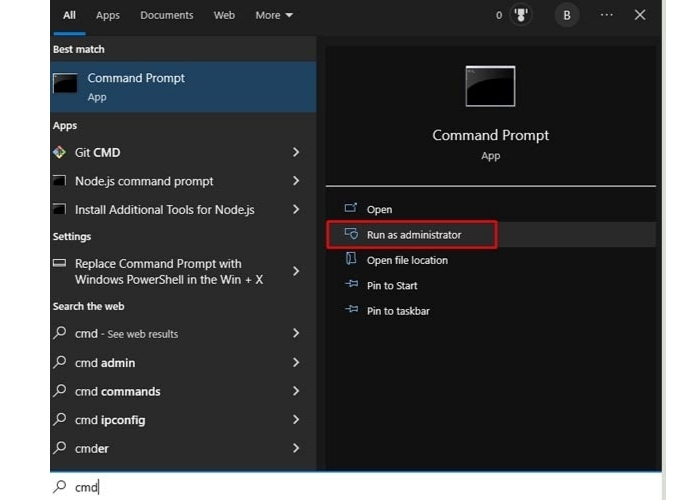Viewport: 700px width, 500px height.
Task: Close the search panel
Action: click(640, 15)
